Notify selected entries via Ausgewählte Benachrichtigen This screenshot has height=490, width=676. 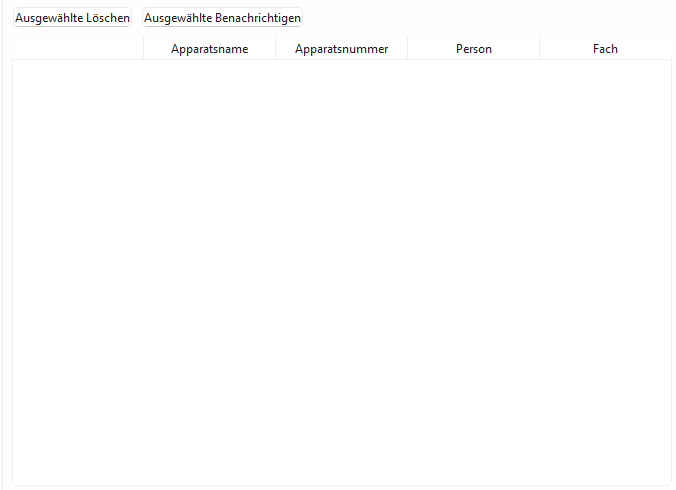pyautogui.click(x=222, y=18)
